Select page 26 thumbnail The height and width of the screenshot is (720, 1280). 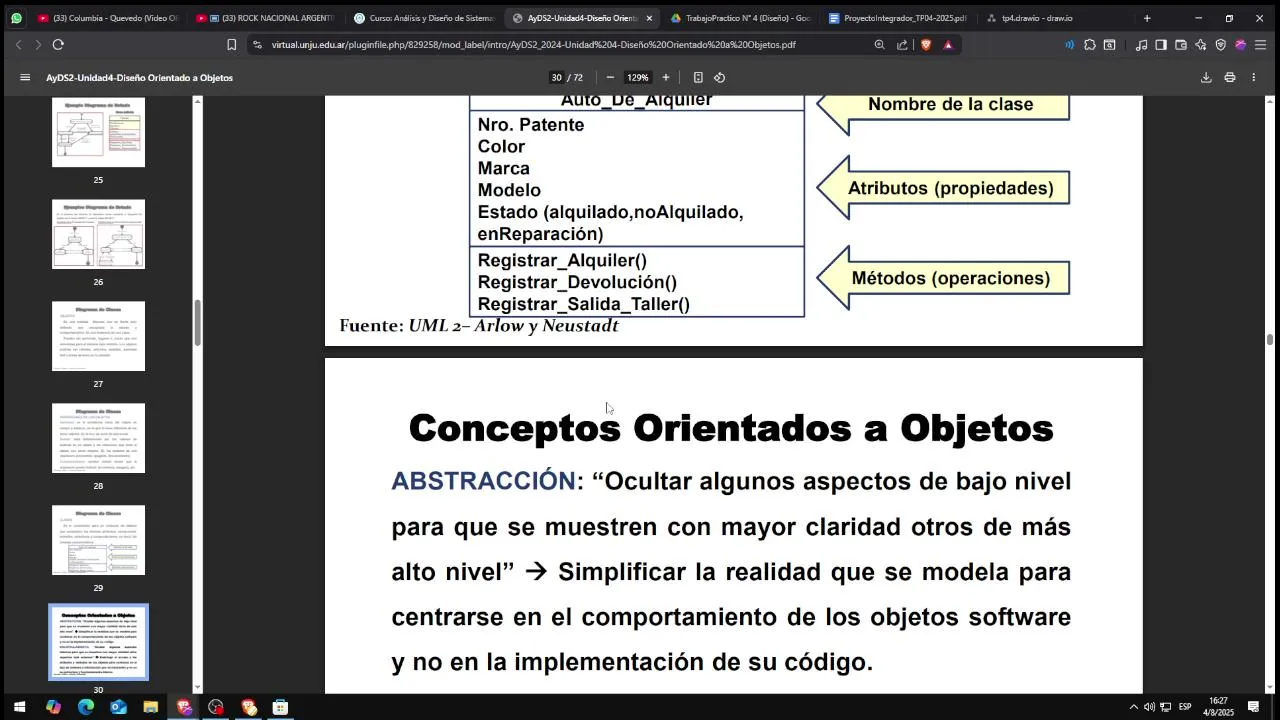coord(98,234)
